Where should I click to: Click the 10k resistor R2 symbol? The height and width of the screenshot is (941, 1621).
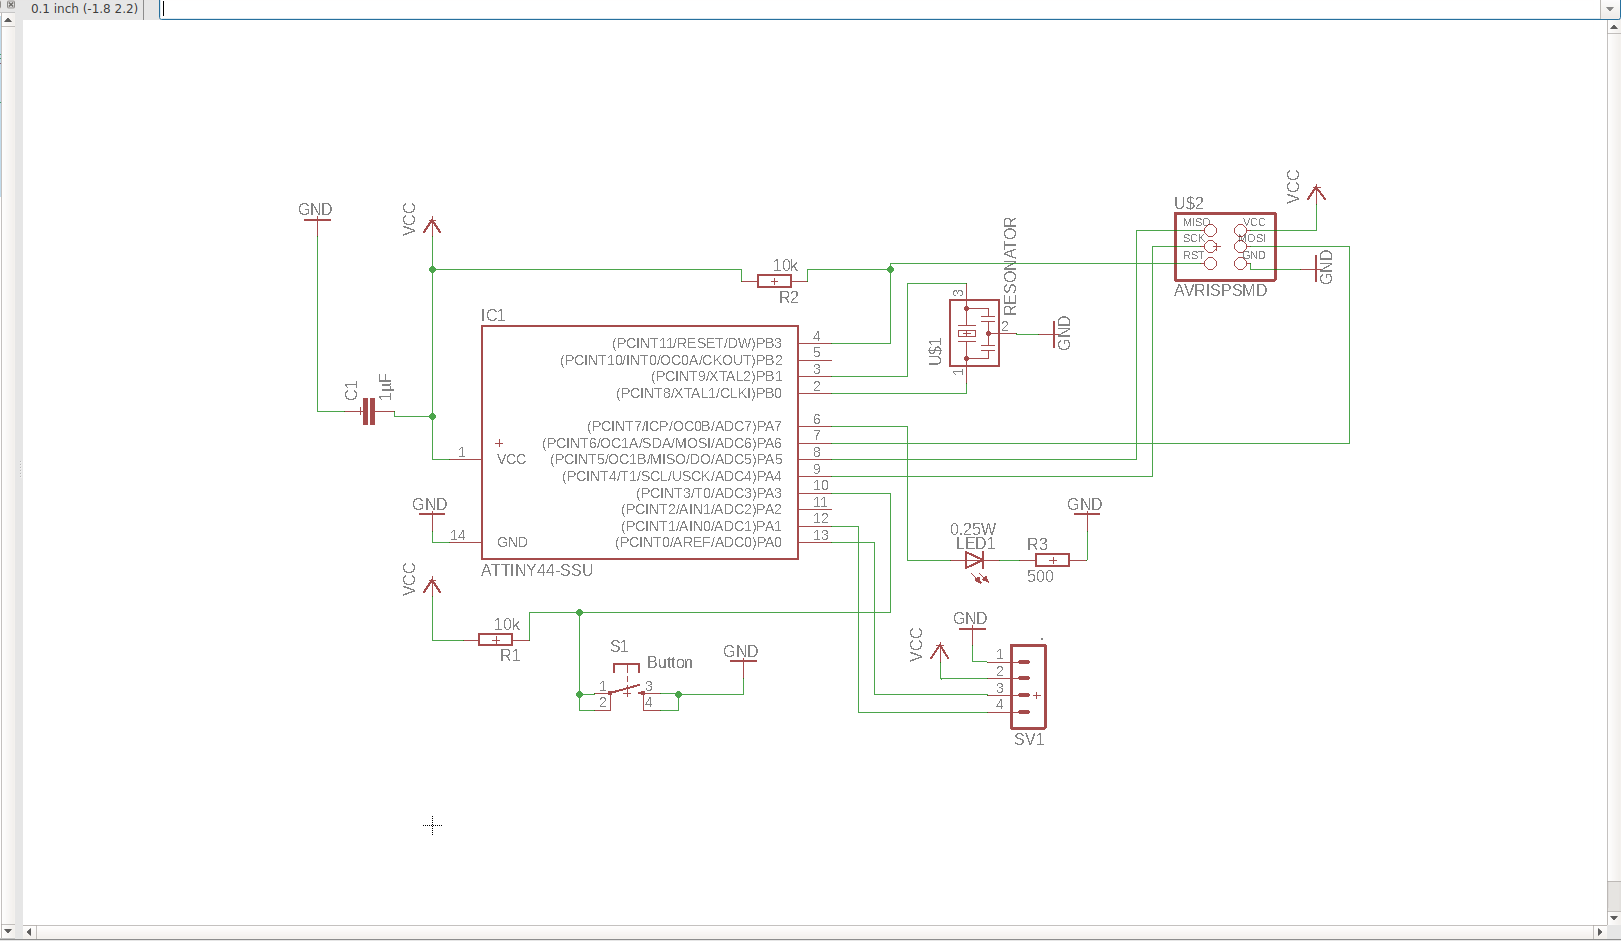point(772,280)
